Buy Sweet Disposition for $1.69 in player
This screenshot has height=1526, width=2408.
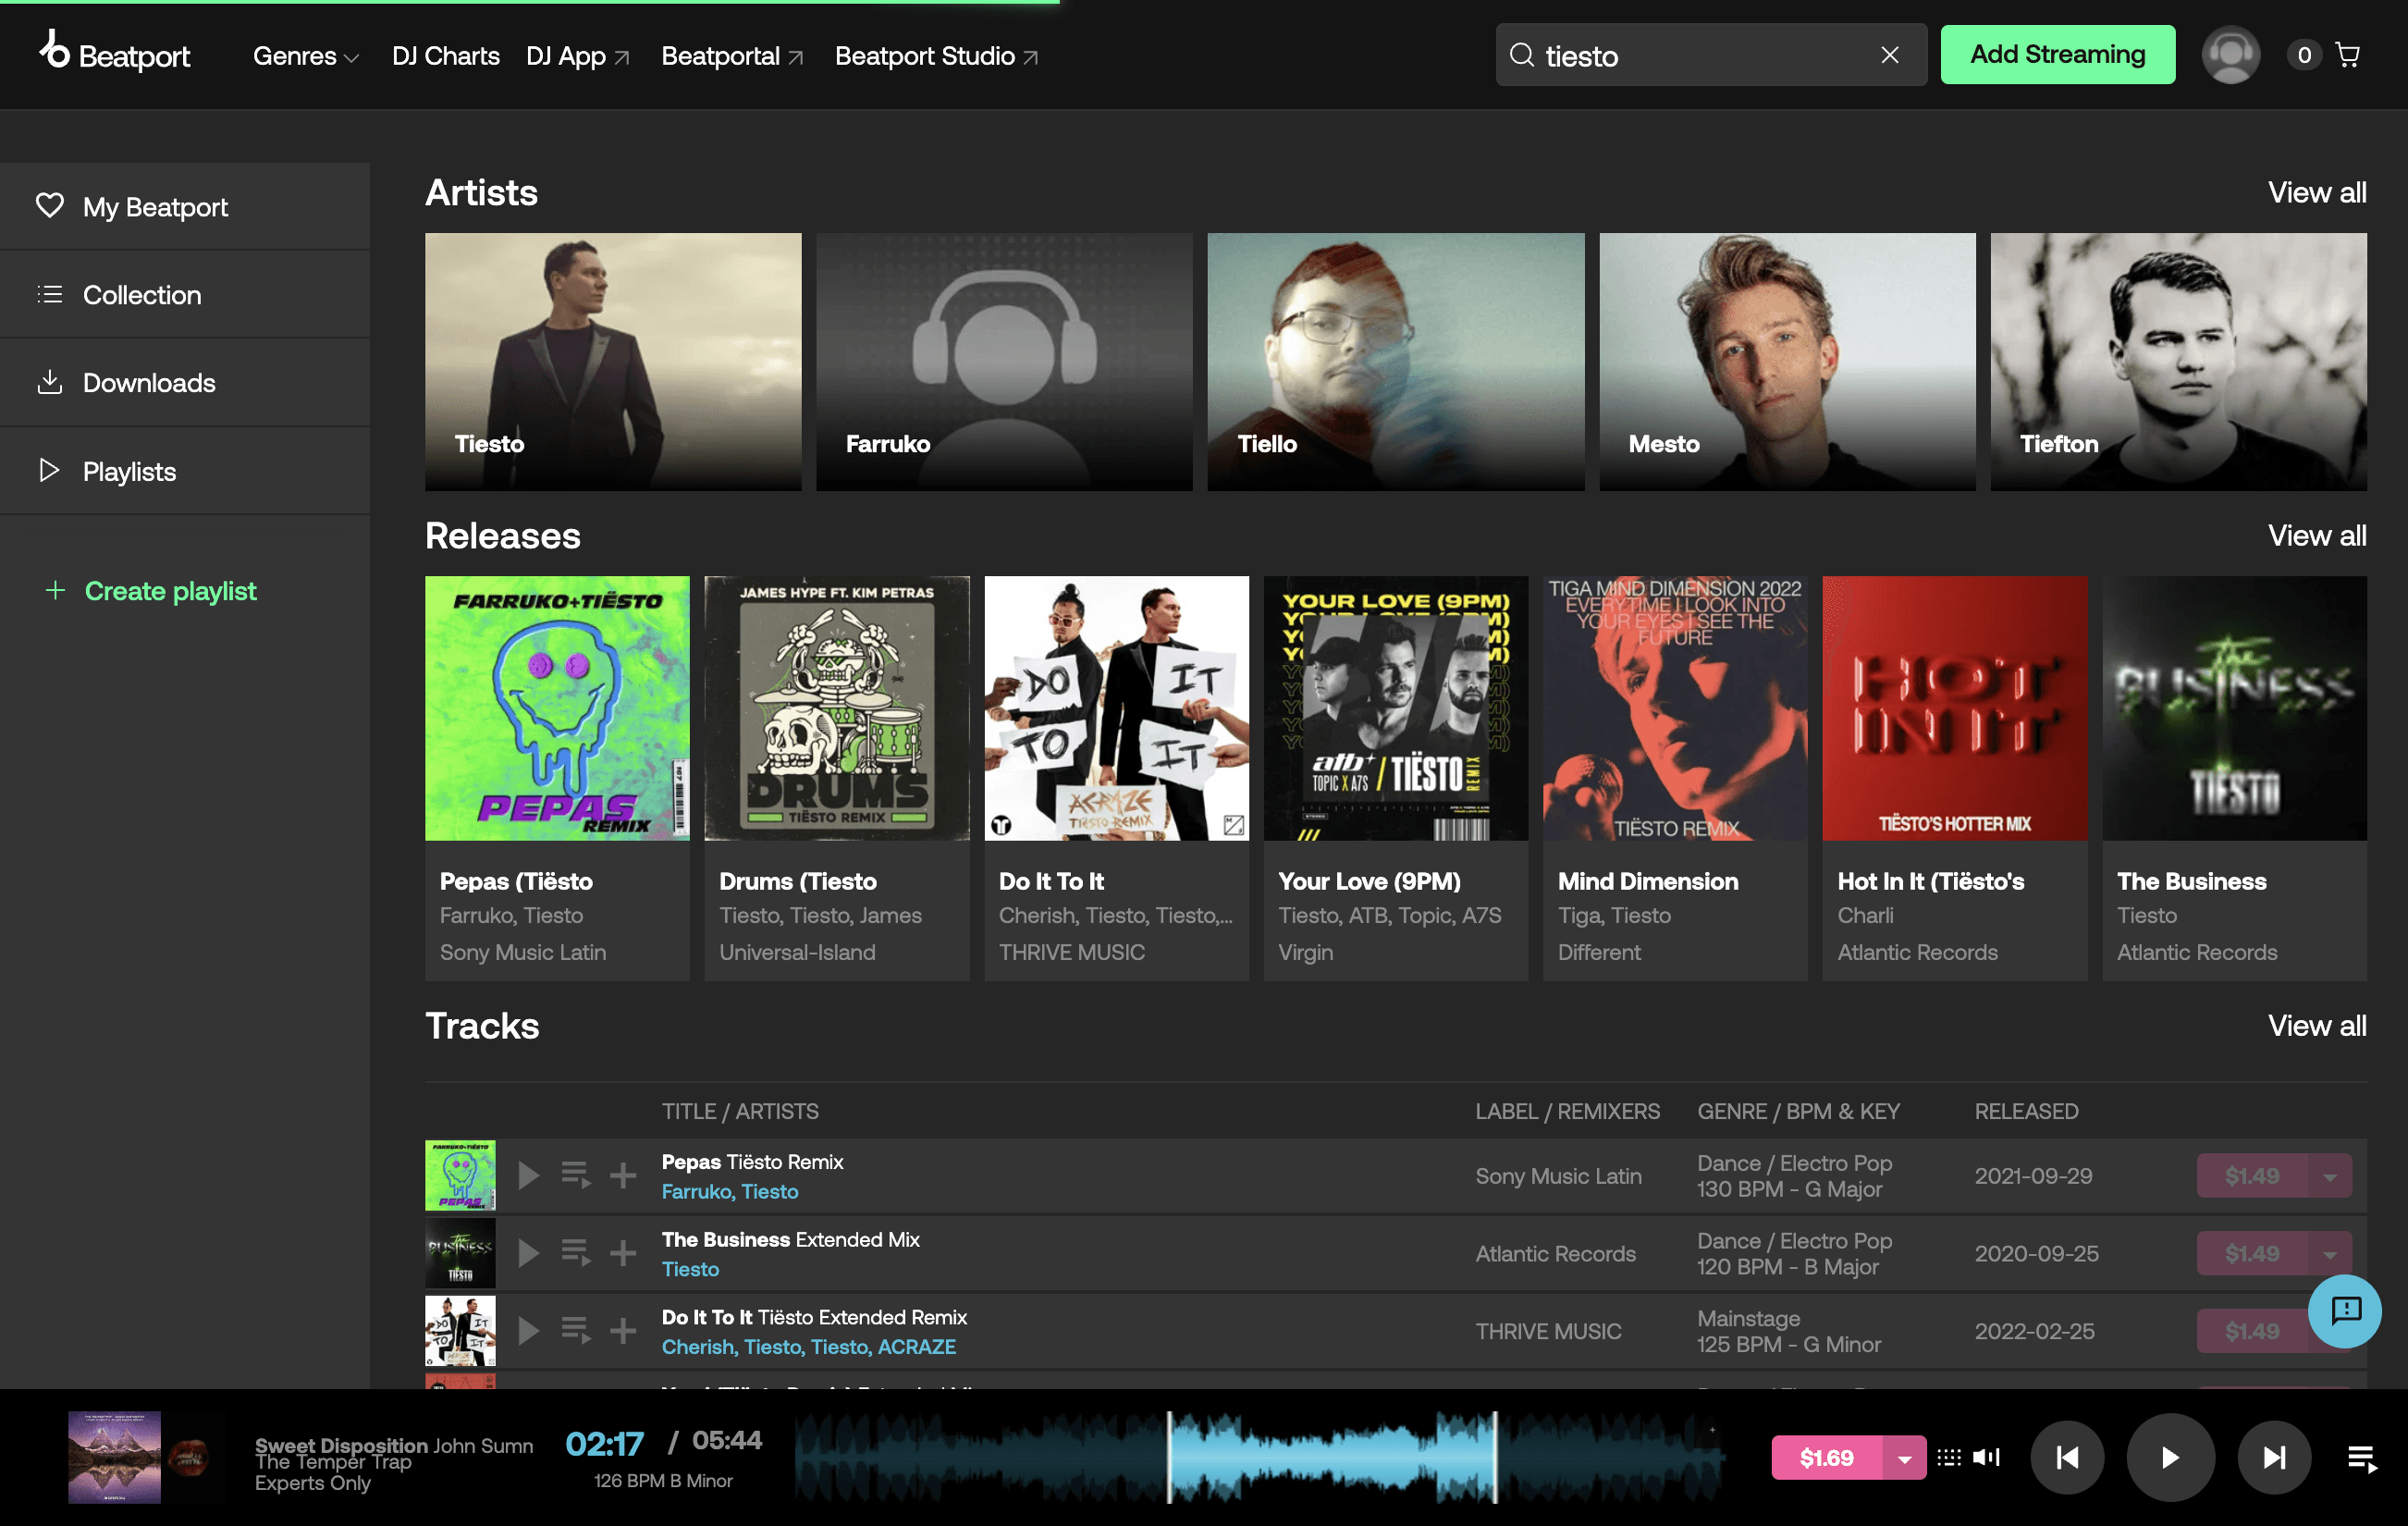click(1826, 1458)
